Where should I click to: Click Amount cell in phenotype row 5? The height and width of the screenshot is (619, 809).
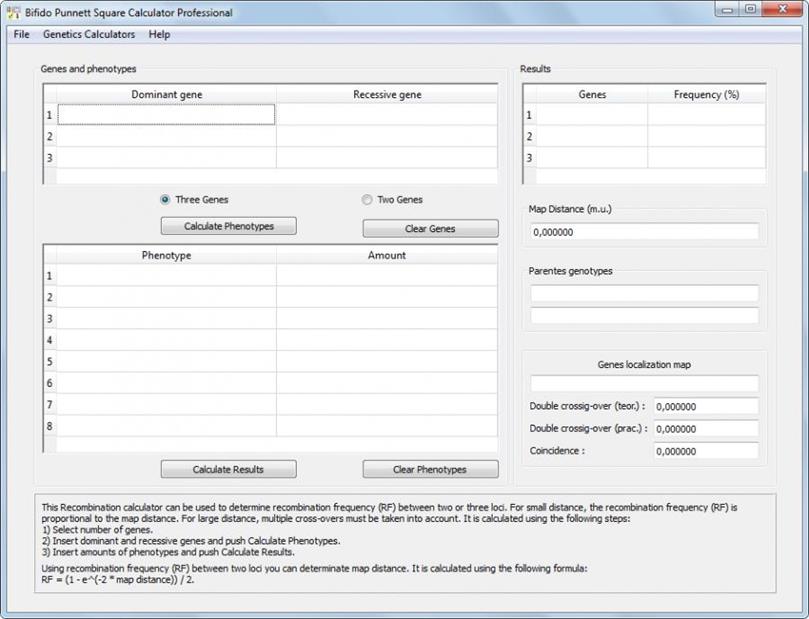387,362
